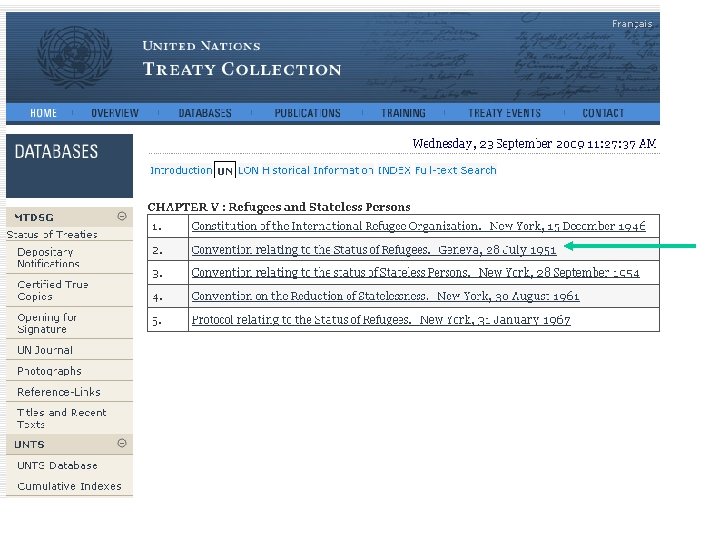Click the UNTS section header text
Screen dimensions: 720x540
[x=29, y=444]
